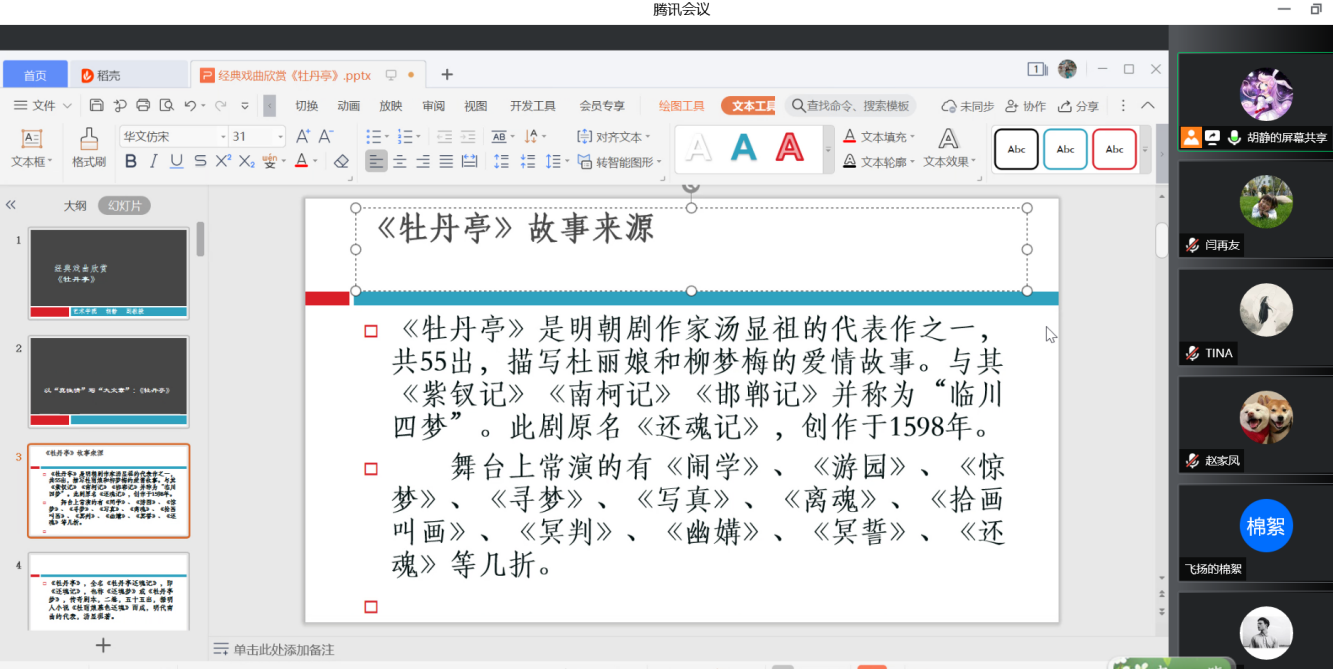The height and width of the screenshot is (669, 1333).
Task: Toggle underline formatting
Action: 176,161
